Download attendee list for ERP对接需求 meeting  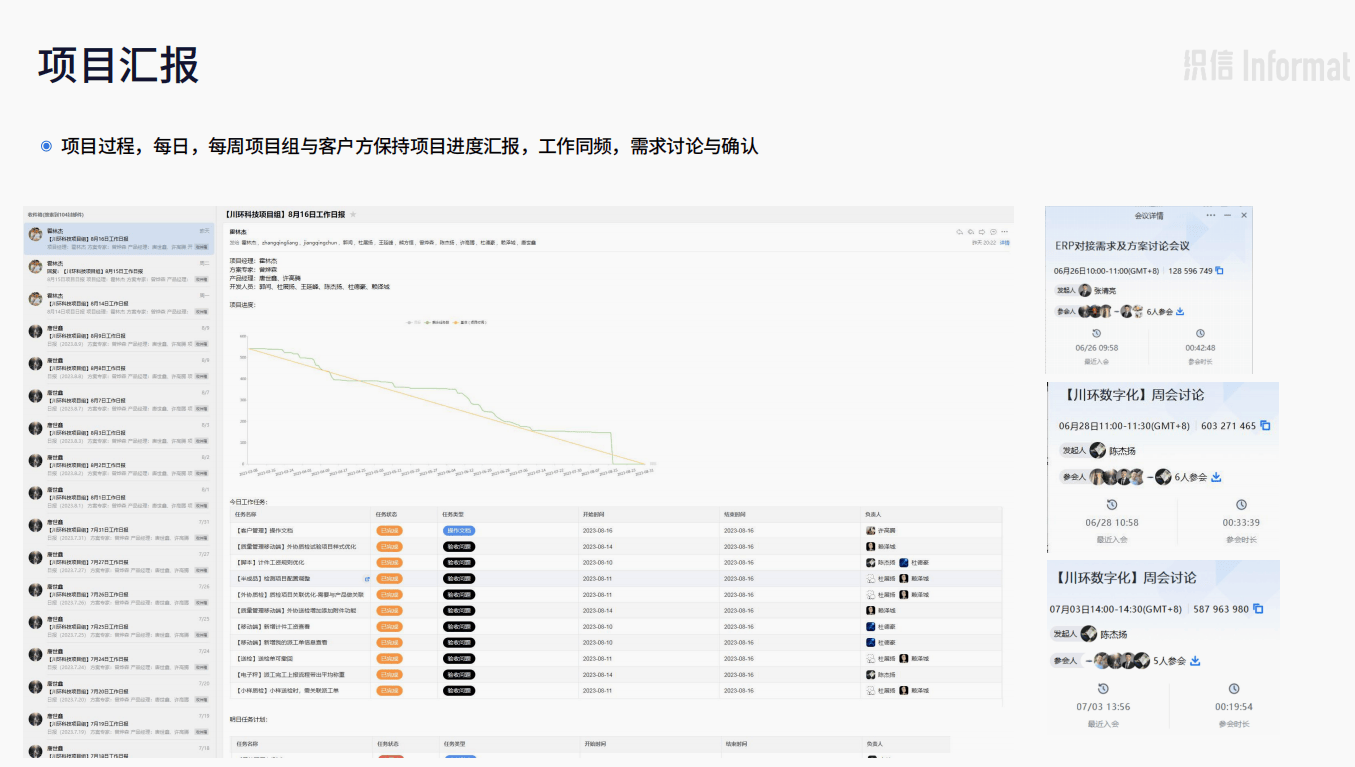[1180, 311]
